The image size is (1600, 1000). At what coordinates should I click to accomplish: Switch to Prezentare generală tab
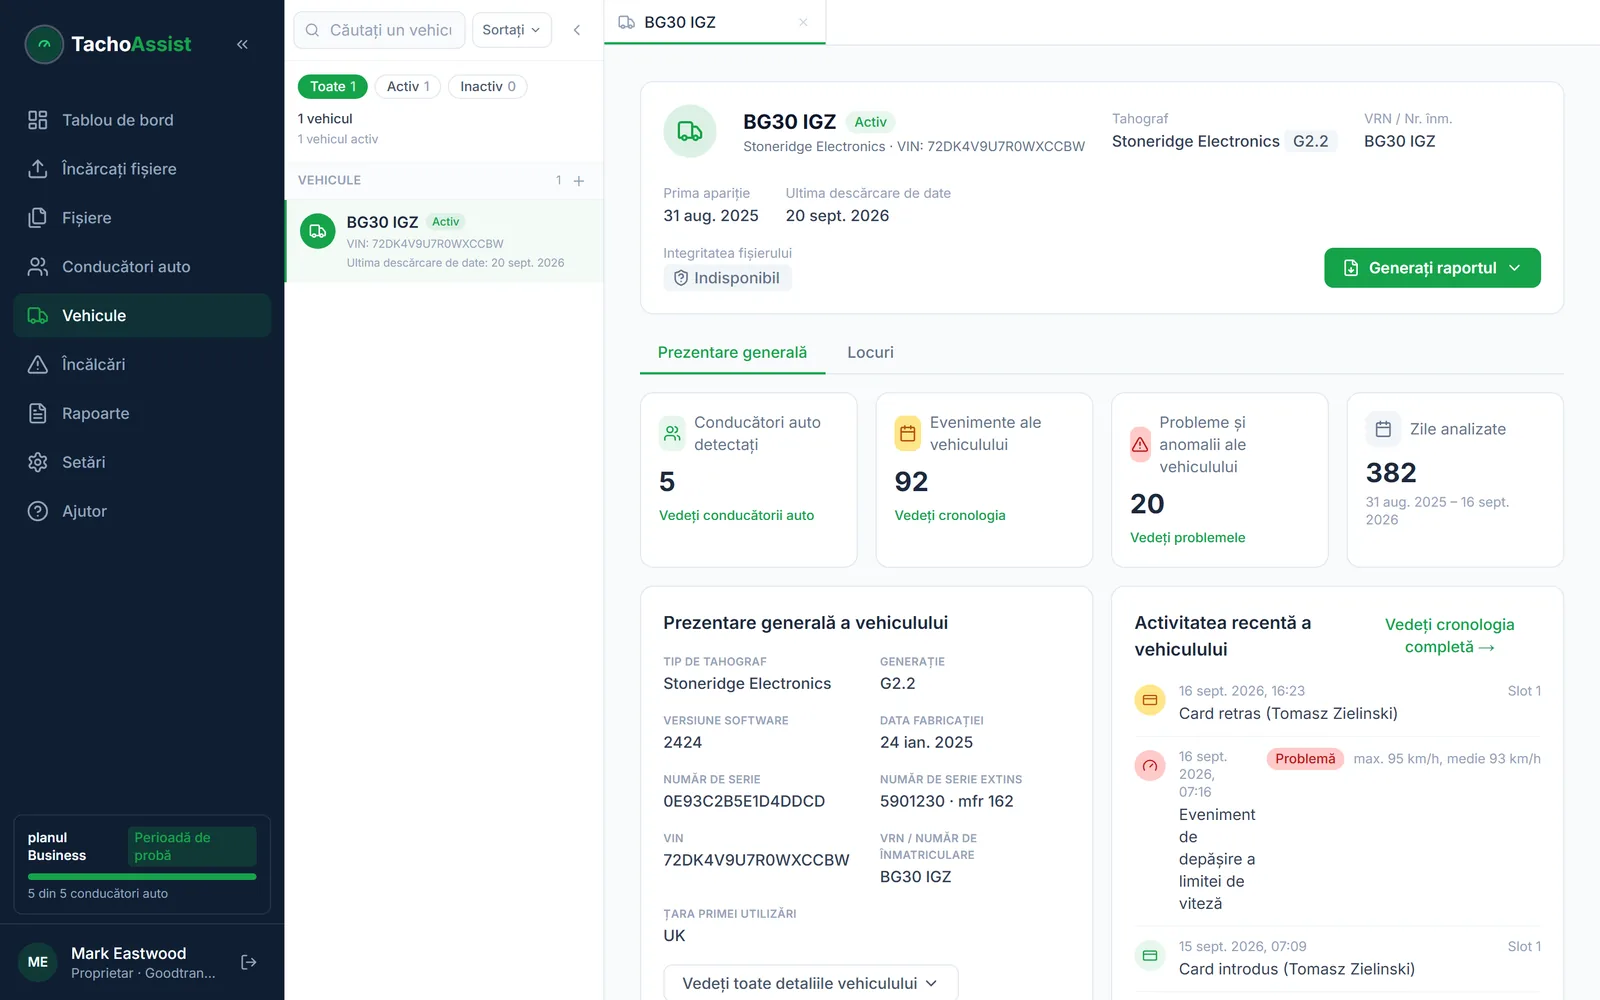point(732,353)
